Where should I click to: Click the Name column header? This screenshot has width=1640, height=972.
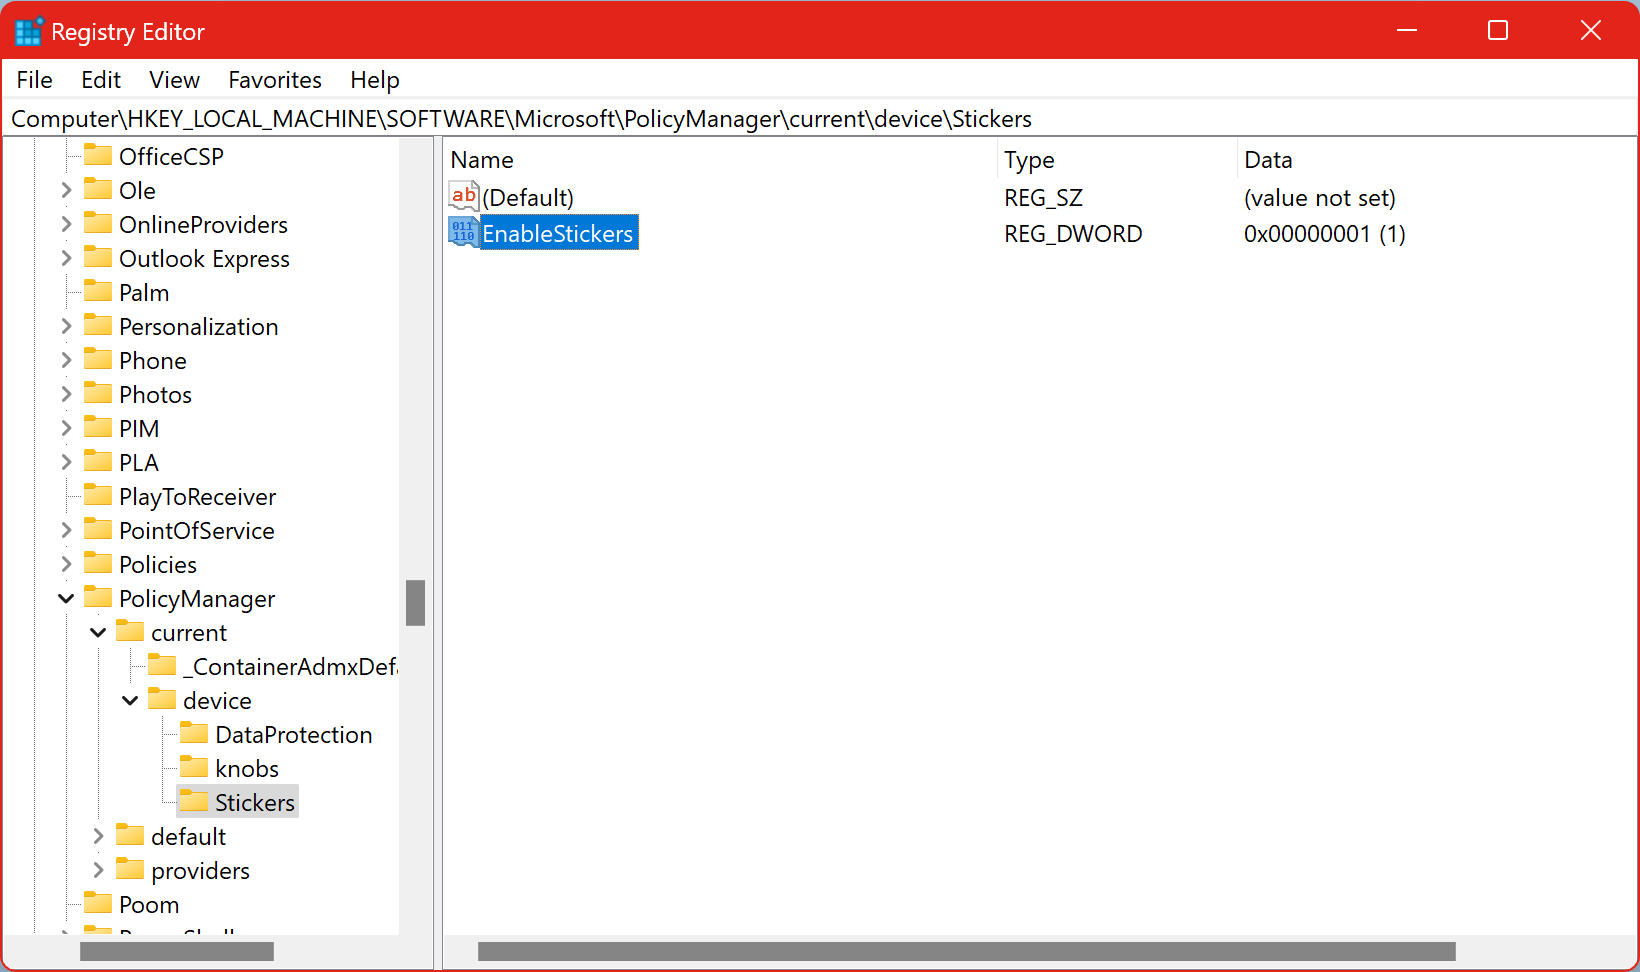click(720, 160)
